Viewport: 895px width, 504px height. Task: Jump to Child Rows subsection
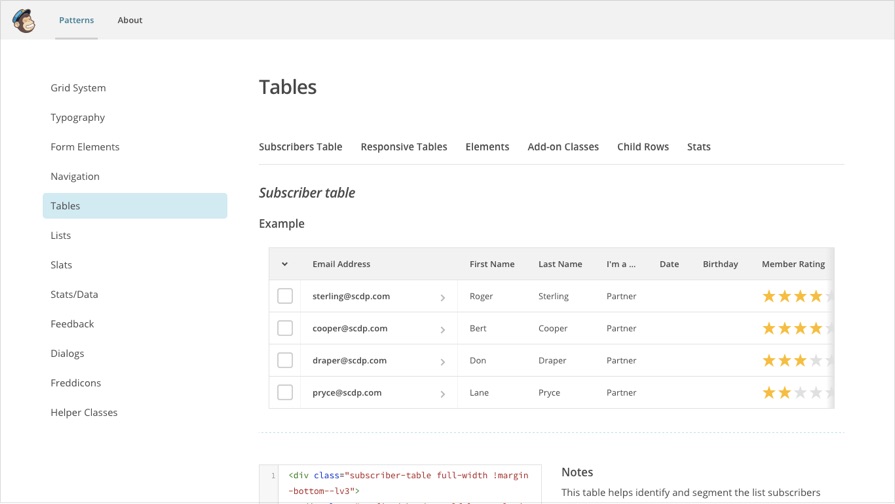pos(643,147)
